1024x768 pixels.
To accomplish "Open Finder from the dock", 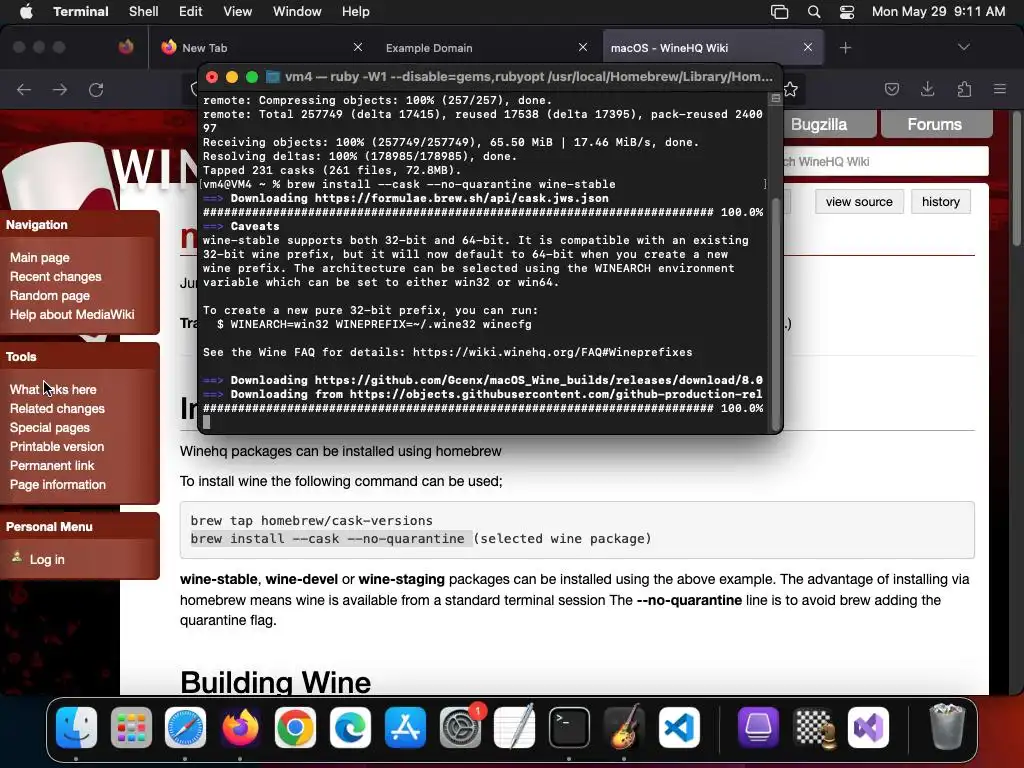I will [76, 727].
